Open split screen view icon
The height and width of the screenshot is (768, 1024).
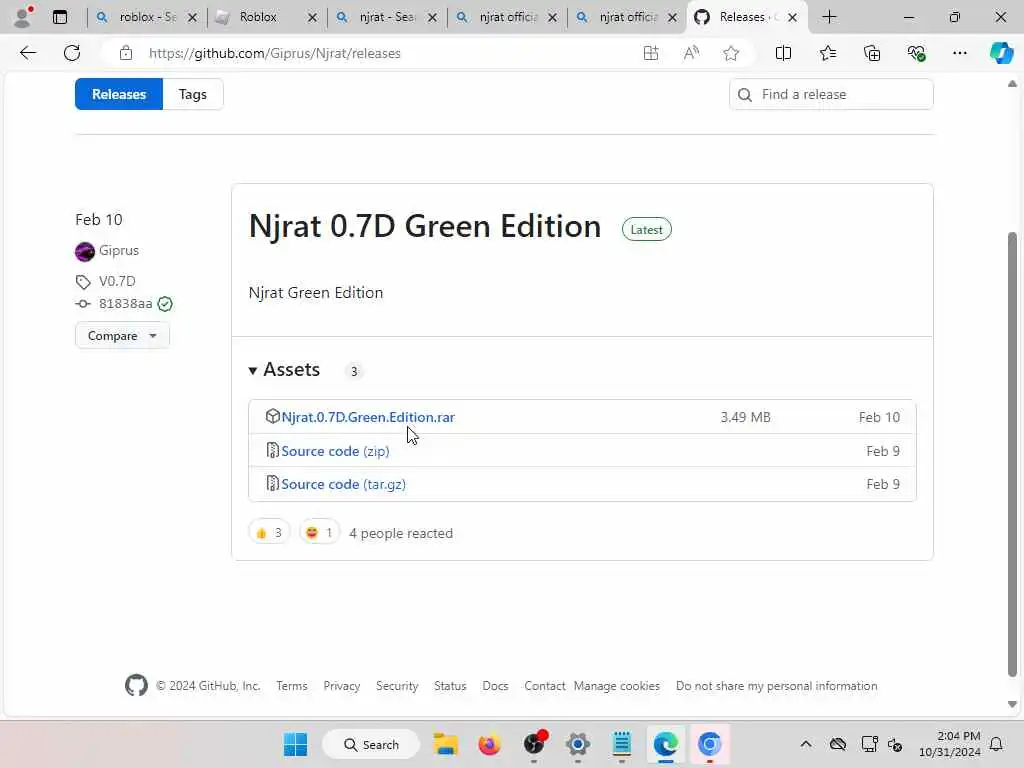coord(783,53)
